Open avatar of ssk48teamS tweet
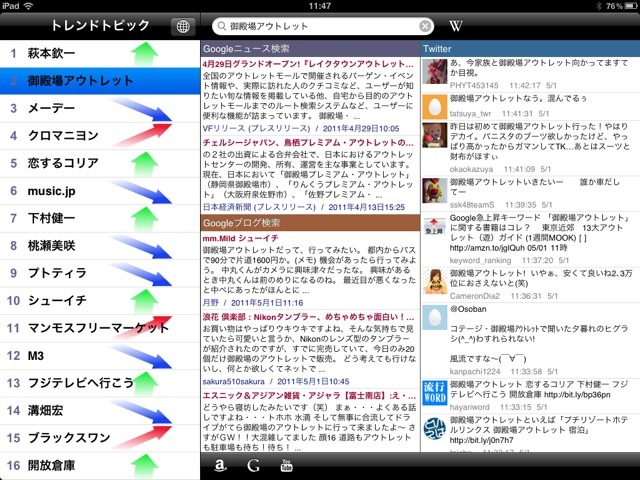The height and width of the screenshot is (480, 640). point(435,190)
